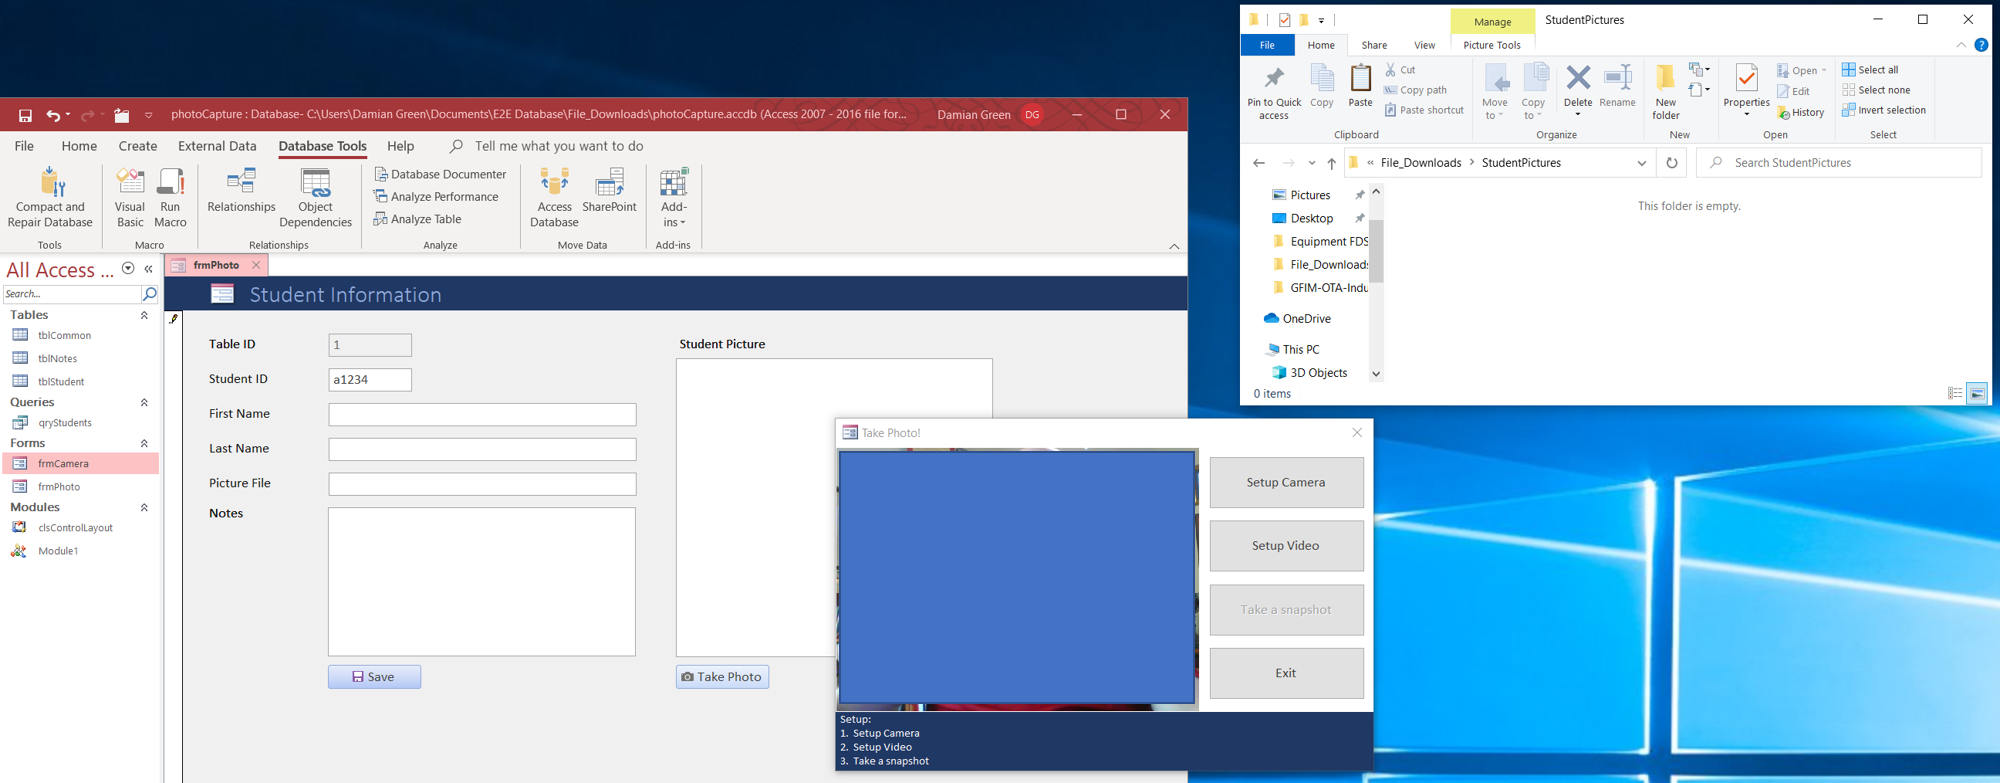The width and height of the screenshot is (2000, 783).
Task: Open the External Data ribbon tab
Action: point(217,146)
